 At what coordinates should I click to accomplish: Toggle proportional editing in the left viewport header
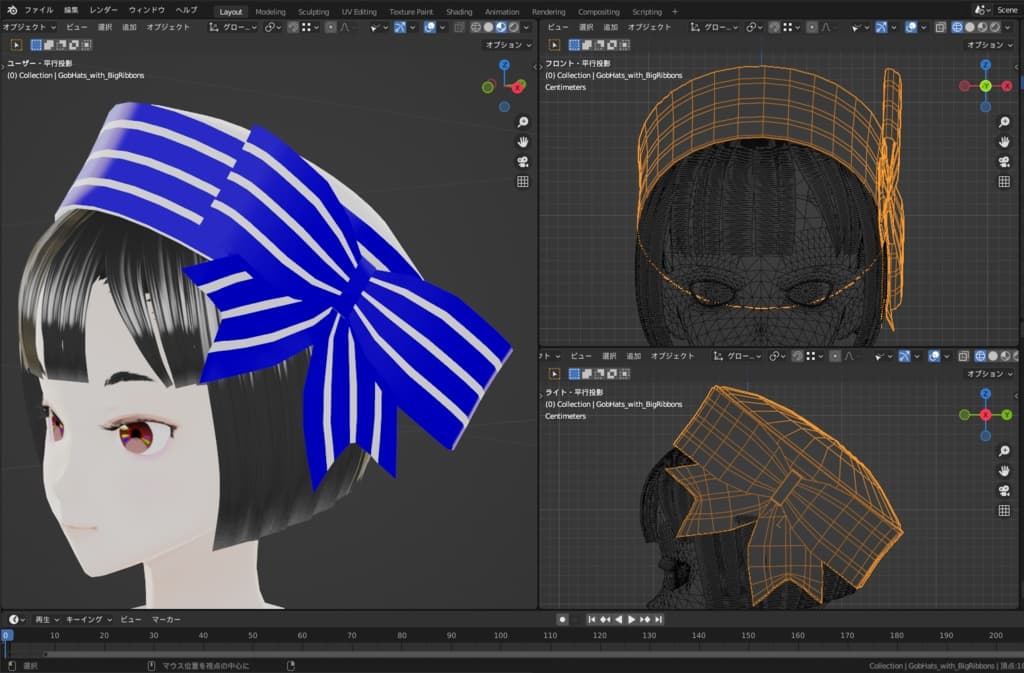tap(331, 27)
